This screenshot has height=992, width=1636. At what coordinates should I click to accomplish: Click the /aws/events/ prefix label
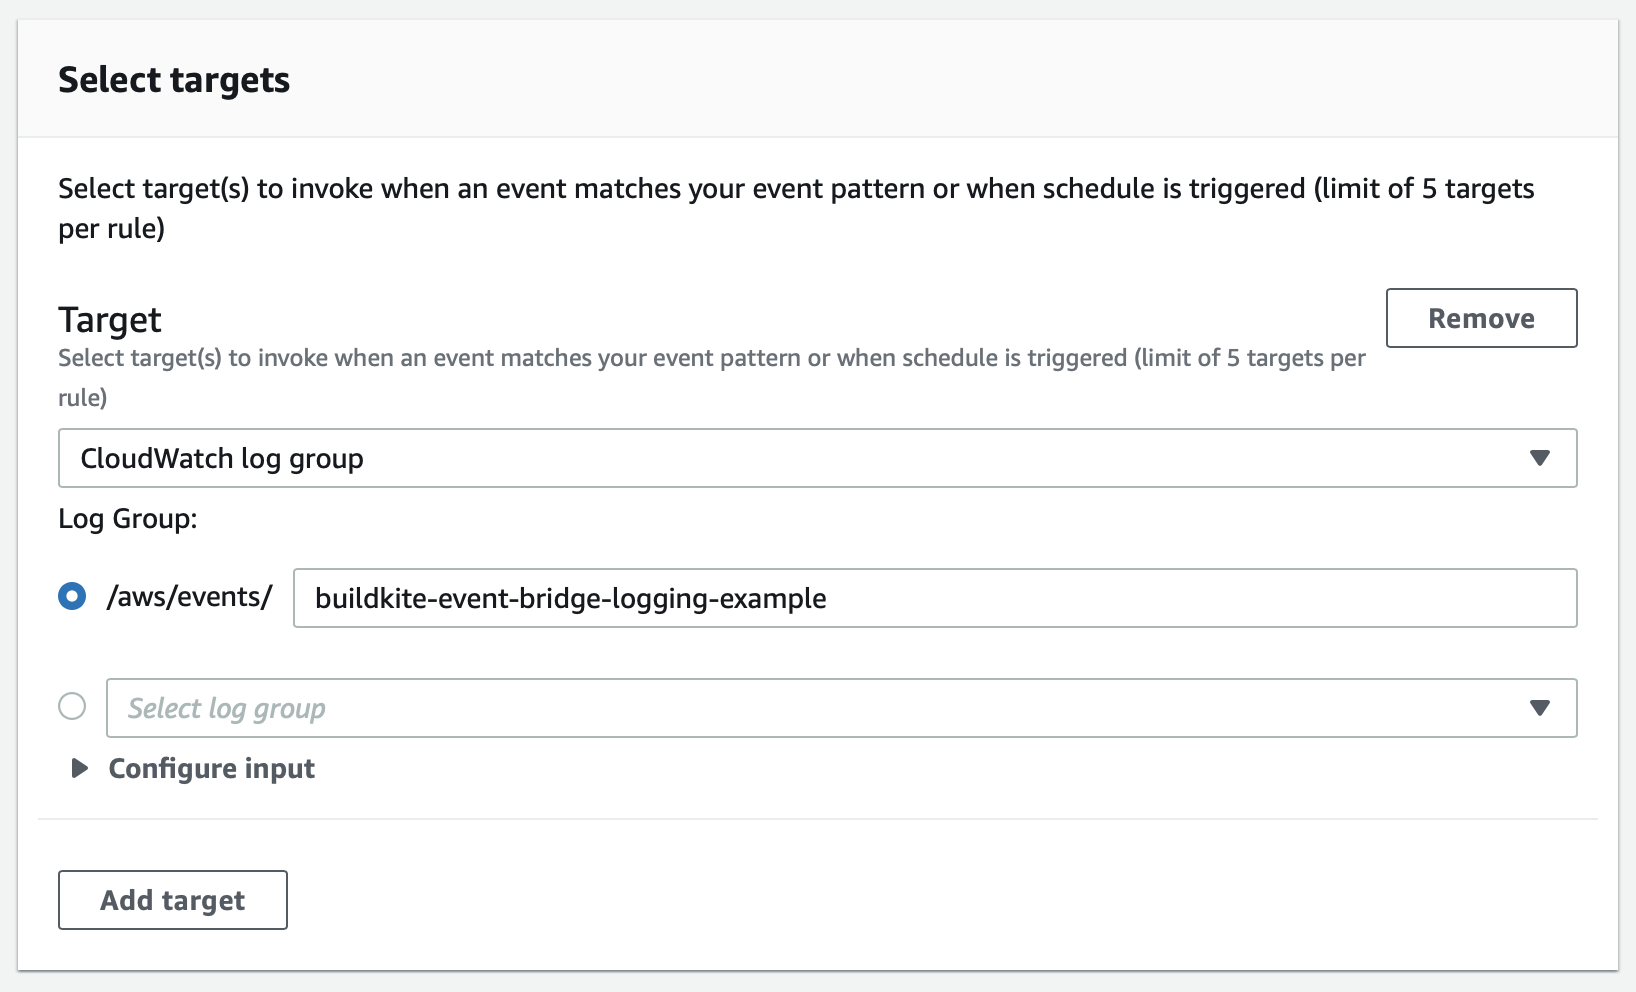190,596
